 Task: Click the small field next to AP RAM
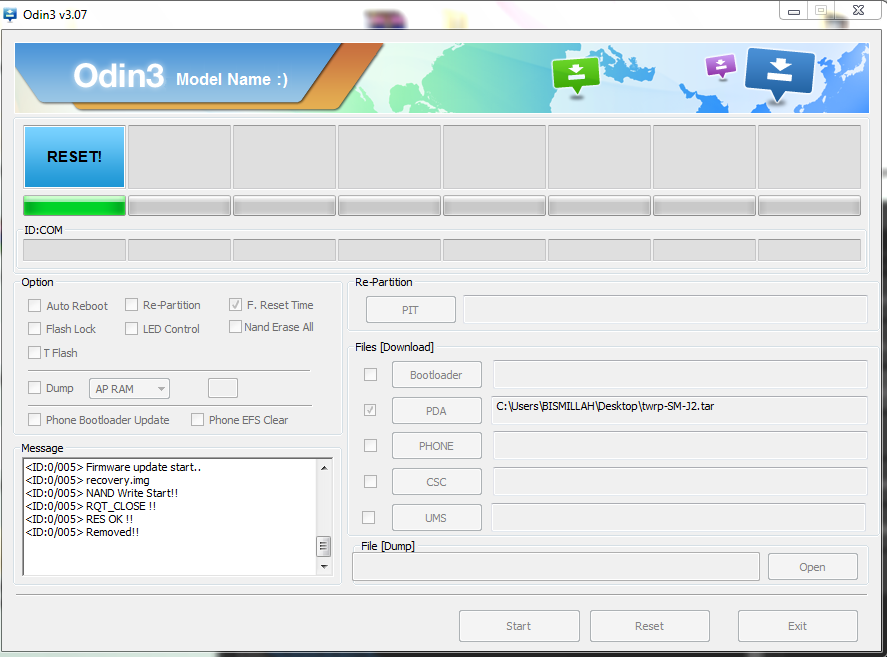(223, 388)
